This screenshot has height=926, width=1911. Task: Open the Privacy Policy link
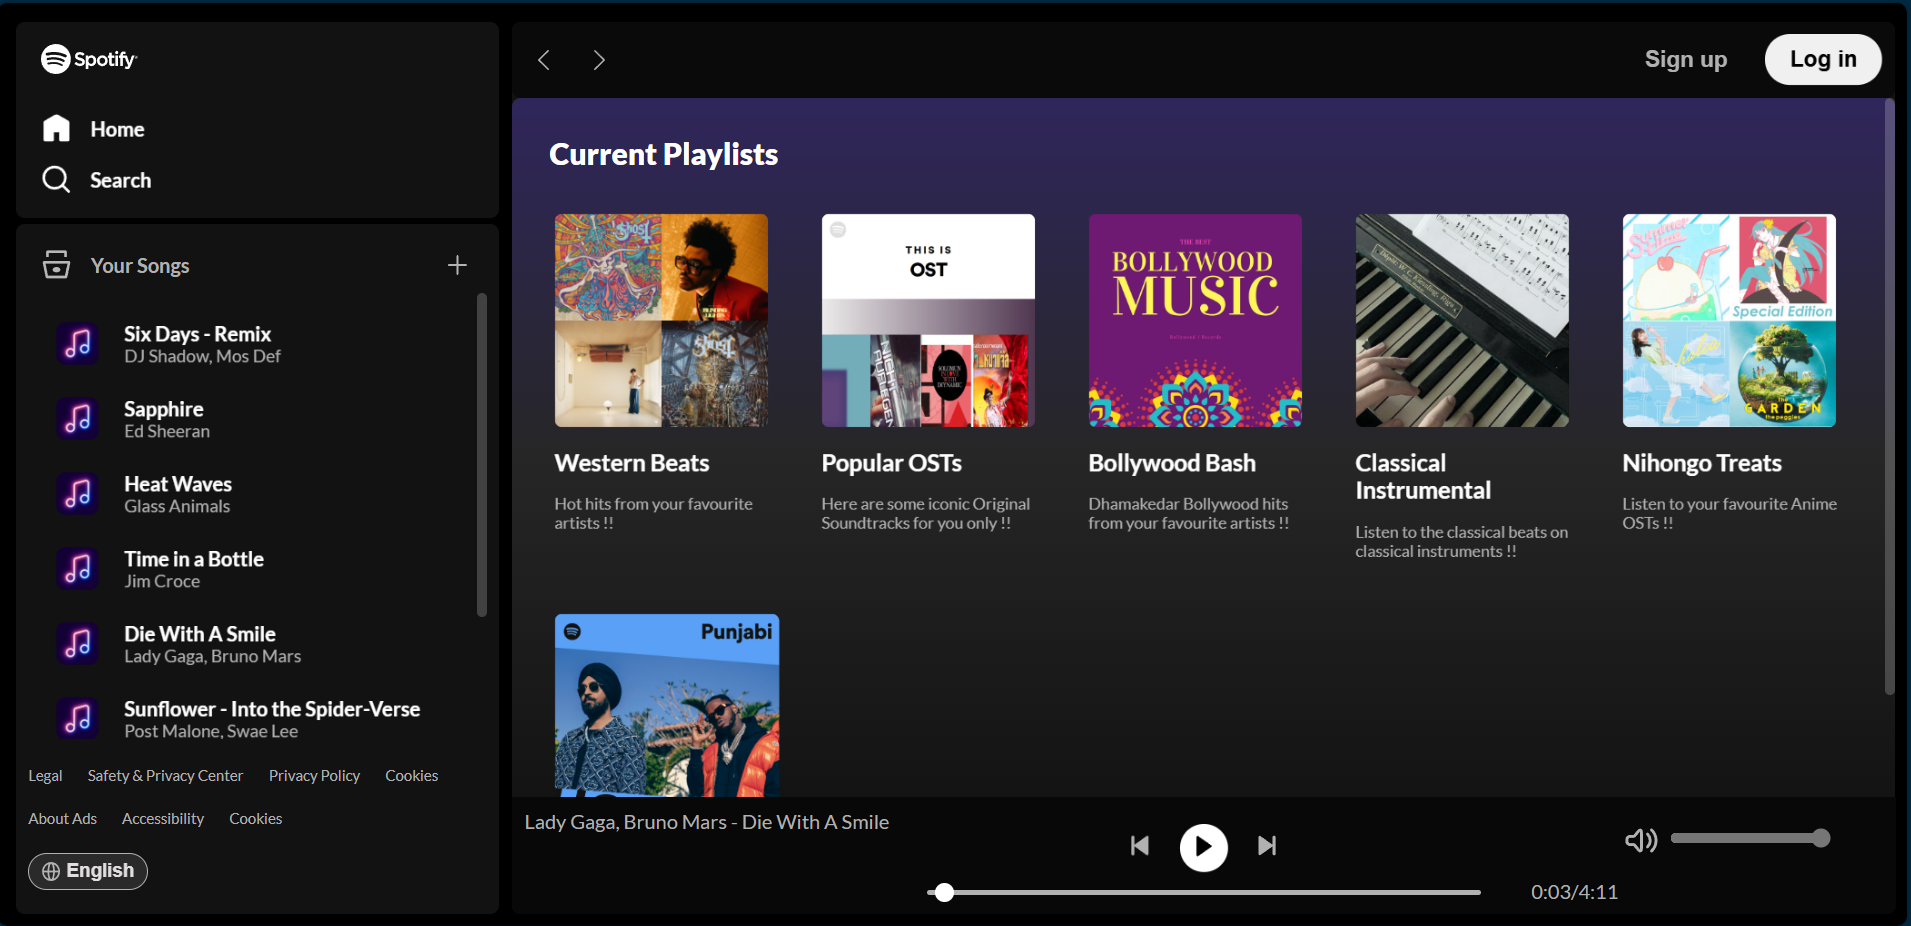point(314,776)
